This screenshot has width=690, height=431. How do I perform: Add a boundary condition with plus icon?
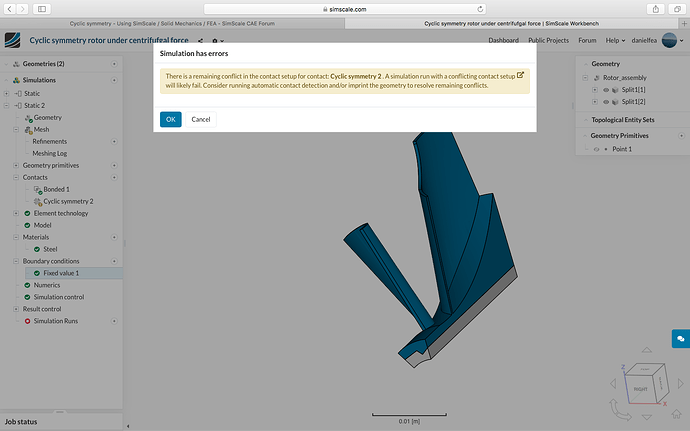(x=114, y=261)
